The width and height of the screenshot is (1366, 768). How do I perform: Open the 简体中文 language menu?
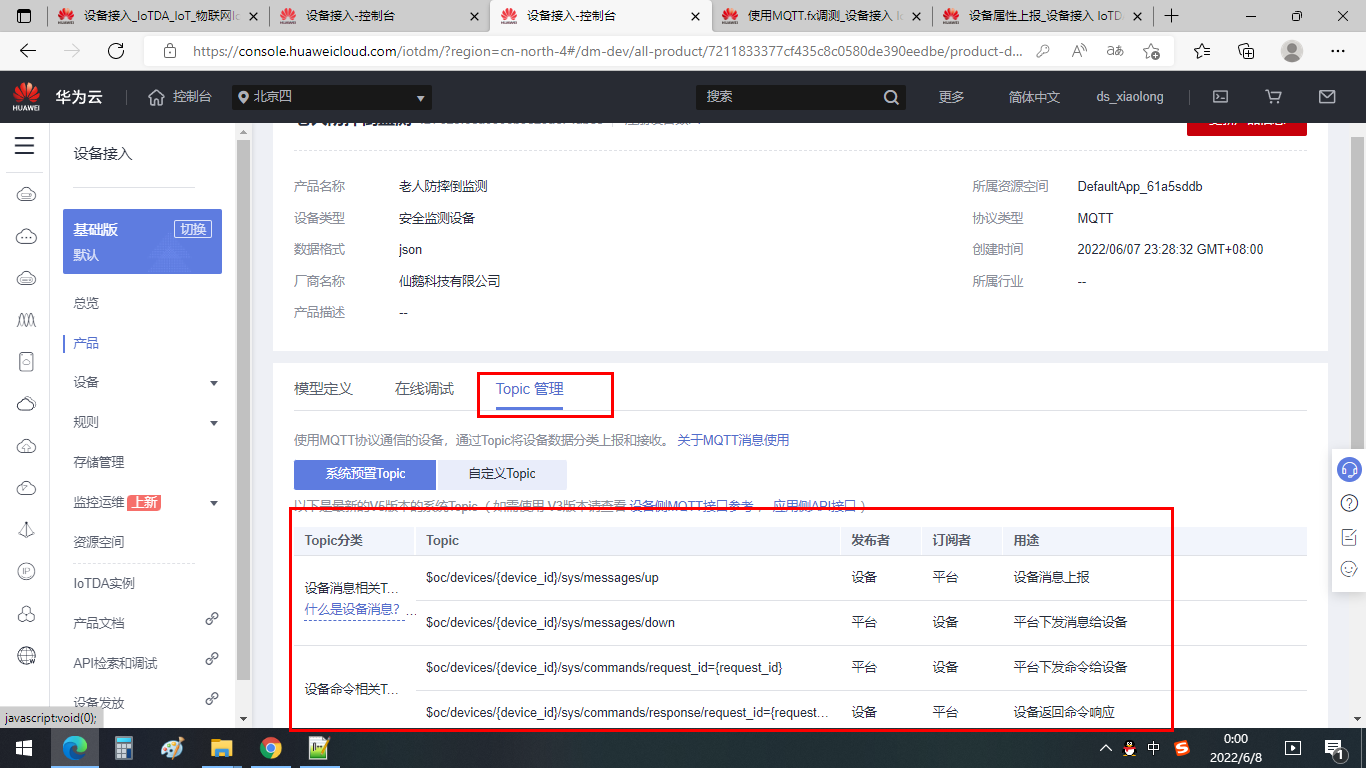coord(1034,97)
